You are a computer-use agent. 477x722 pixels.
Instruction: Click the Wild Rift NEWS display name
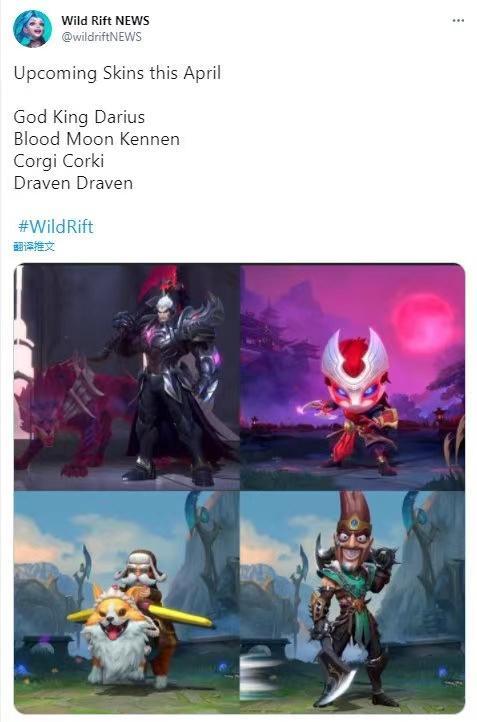pyautogui.click(x=105, y=21)
